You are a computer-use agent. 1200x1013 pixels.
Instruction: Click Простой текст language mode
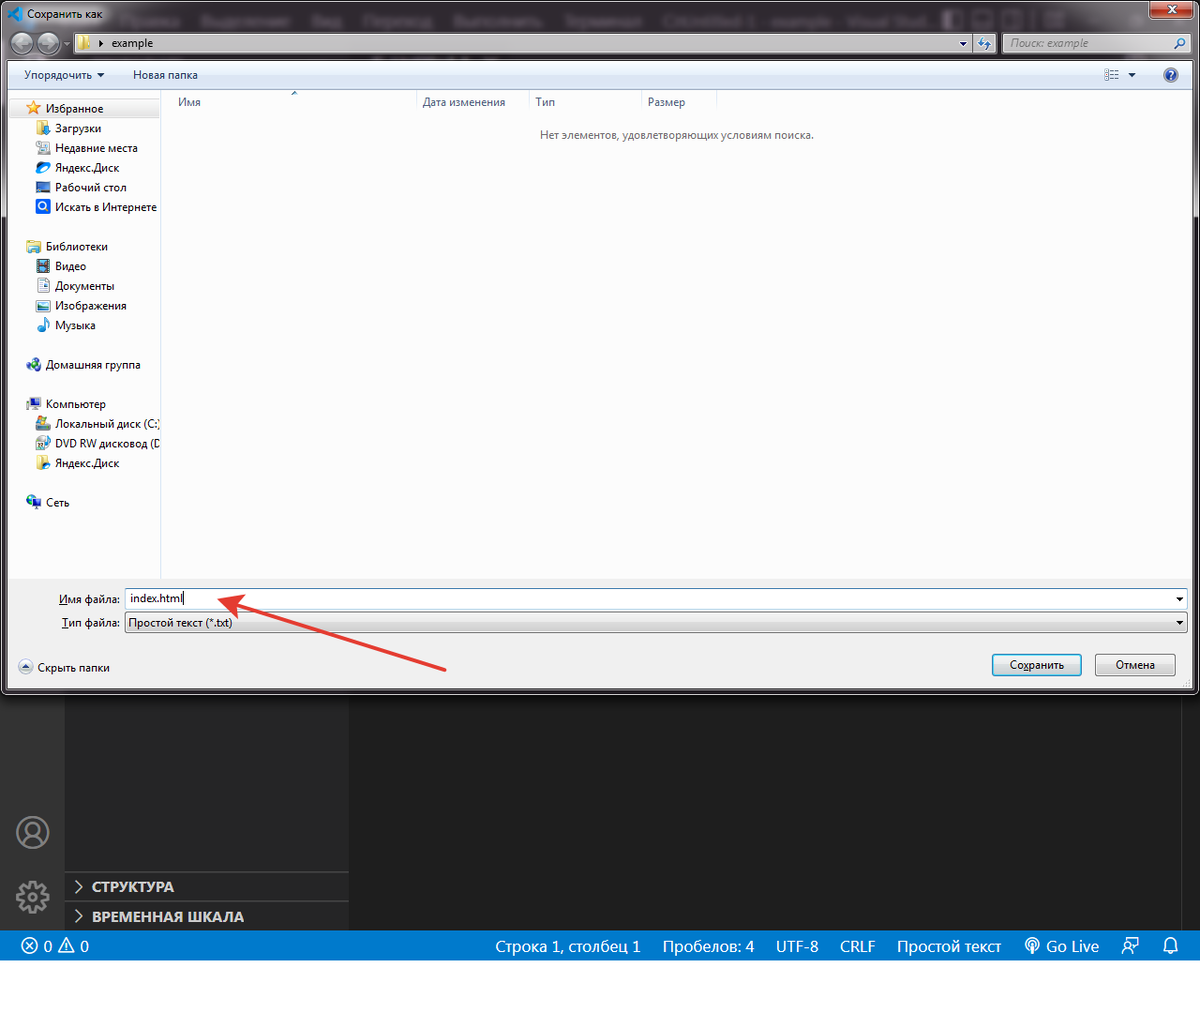(x=949, y=946)
